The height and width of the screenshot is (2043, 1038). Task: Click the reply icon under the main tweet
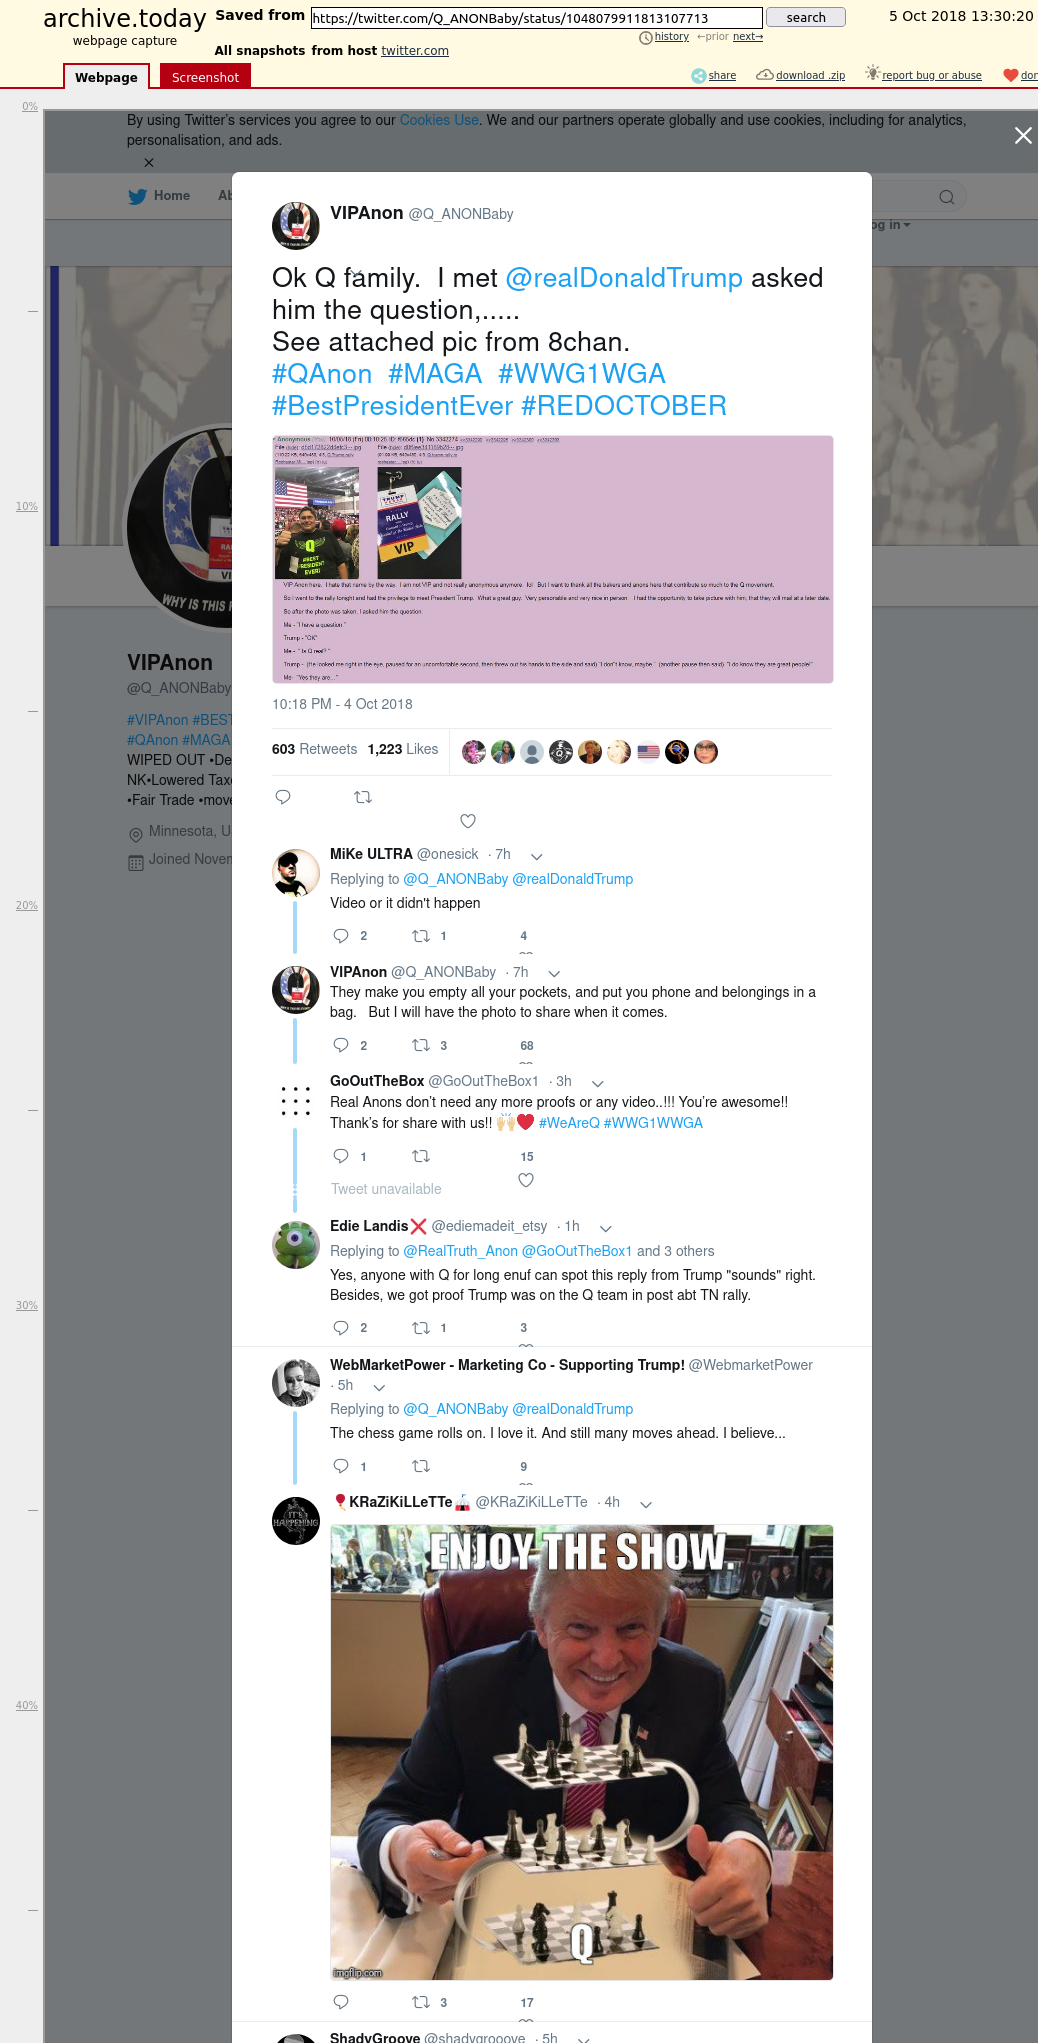pos(283,797)
